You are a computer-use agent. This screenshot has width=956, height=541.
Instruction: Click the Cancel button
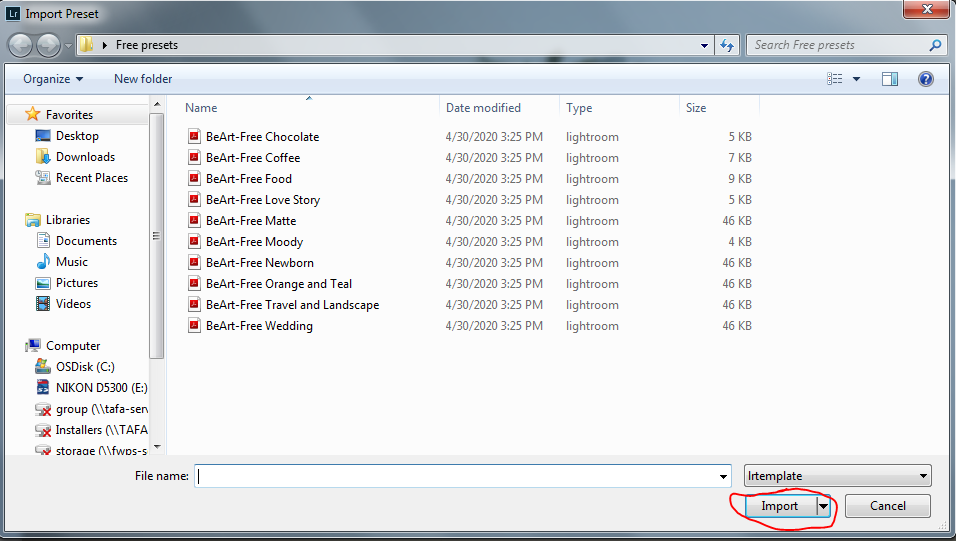[888, 506]
